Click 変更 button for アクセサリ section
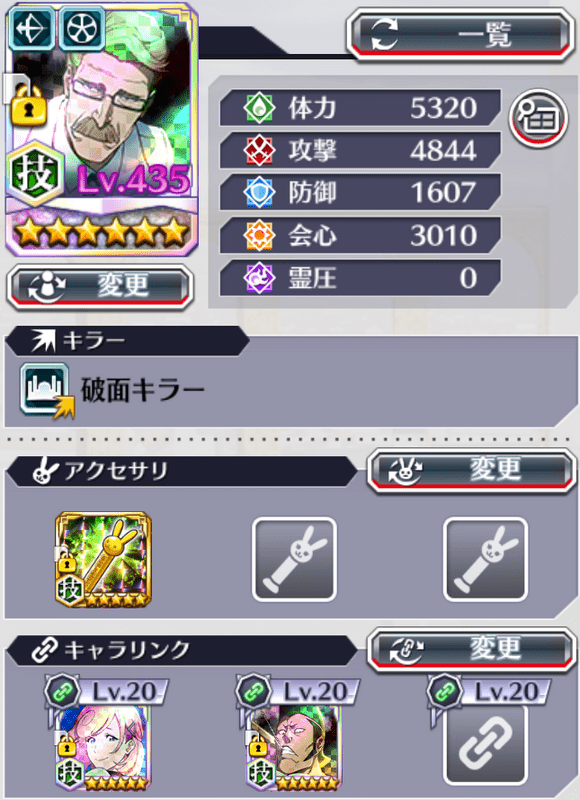 [x=471, y=470]
